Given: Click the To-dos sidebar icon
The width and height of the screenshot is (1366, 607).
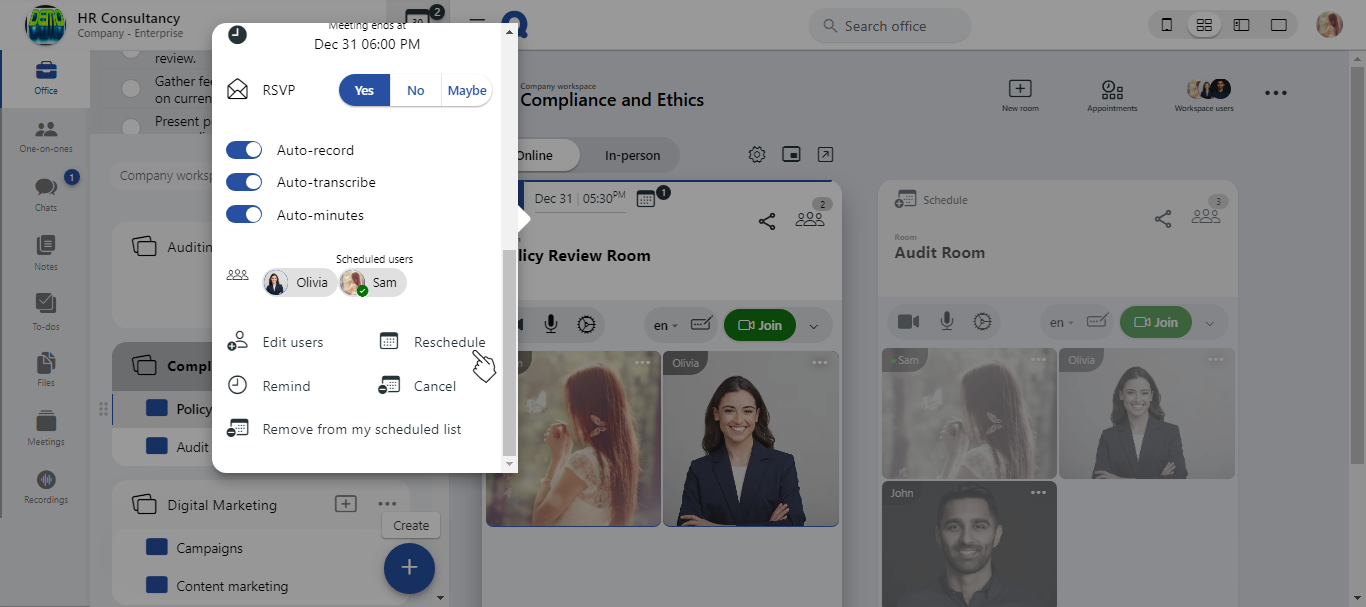Looking at the screenshot, I should [x=45, y=309].
